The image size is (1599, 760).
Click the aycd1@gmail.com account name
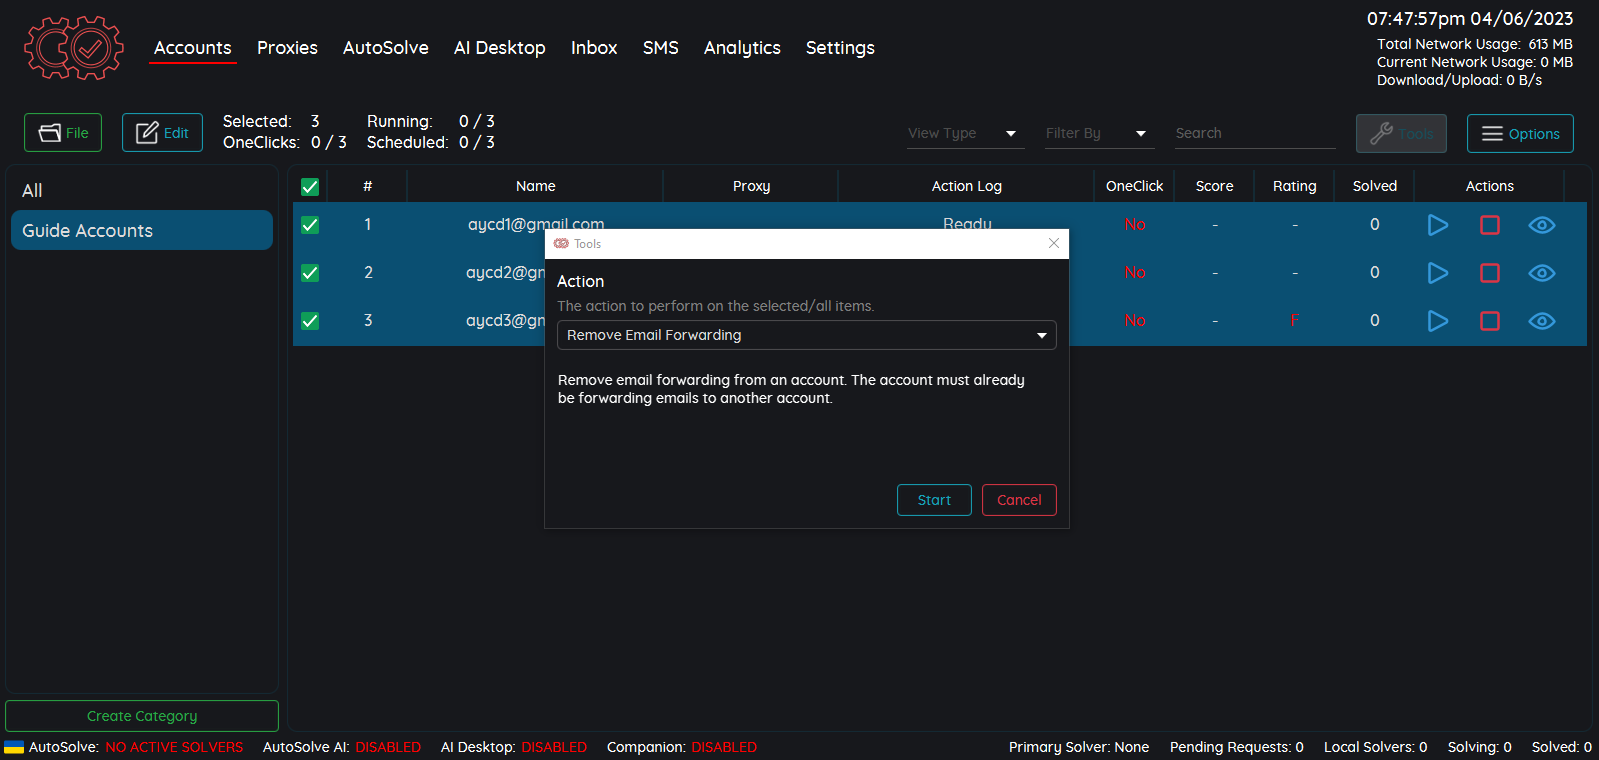click(536, 224)
